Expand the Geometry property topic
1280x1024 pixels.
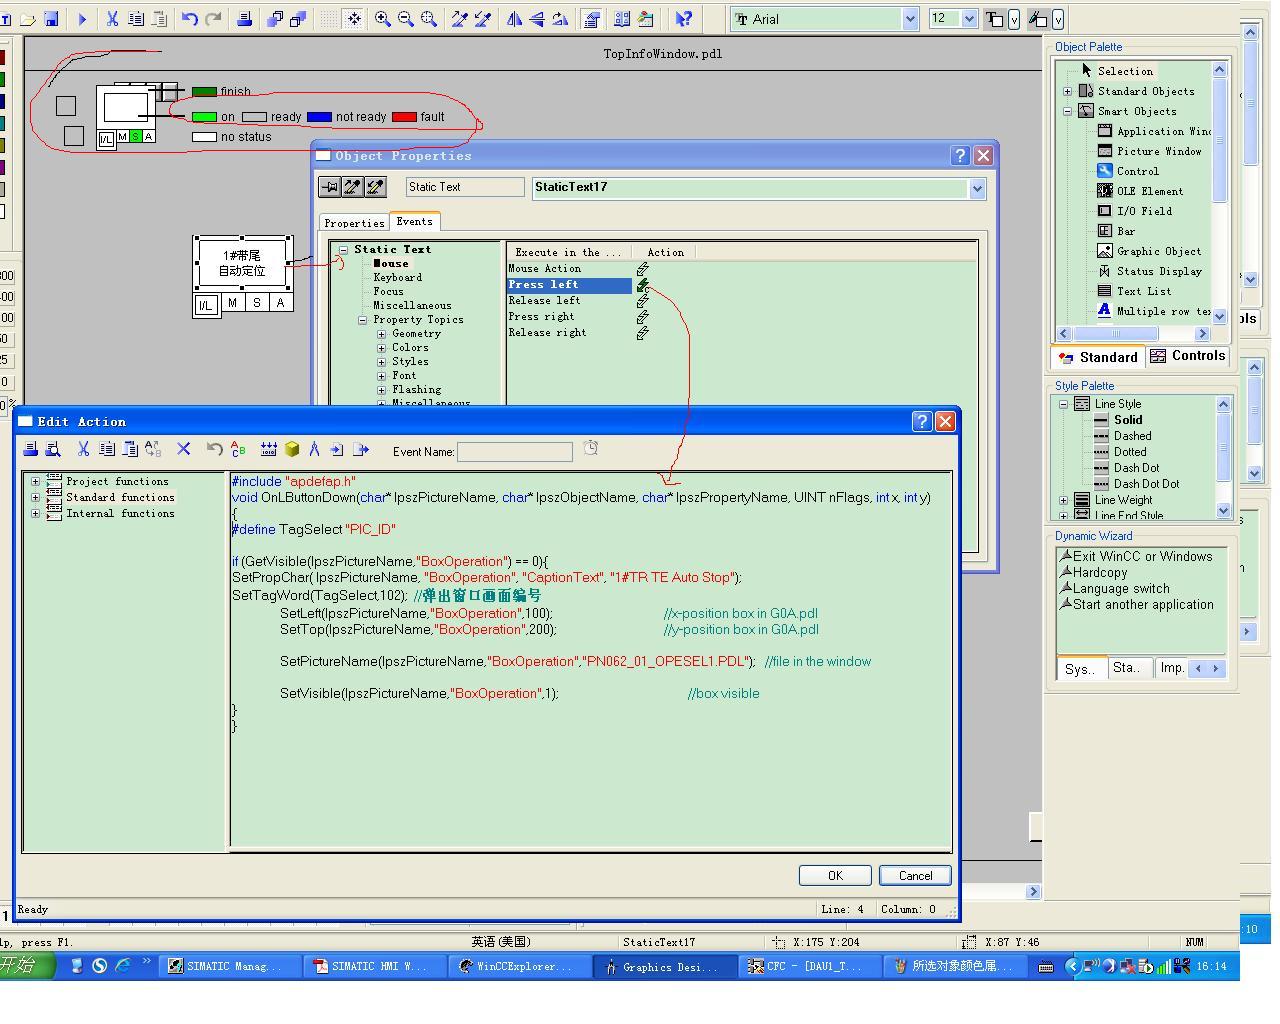[381, 334]
